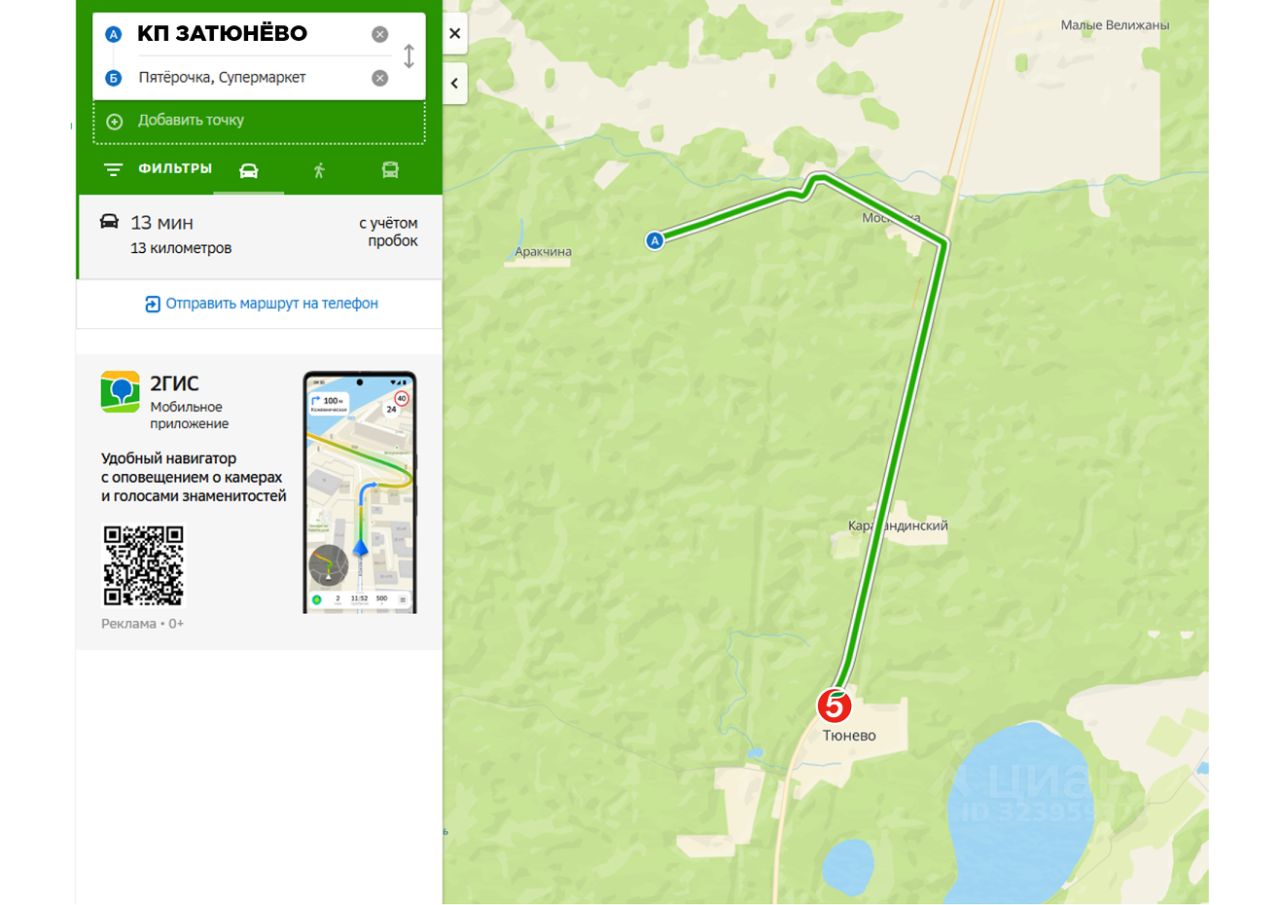Swap start and destination points

pos(408,56)
